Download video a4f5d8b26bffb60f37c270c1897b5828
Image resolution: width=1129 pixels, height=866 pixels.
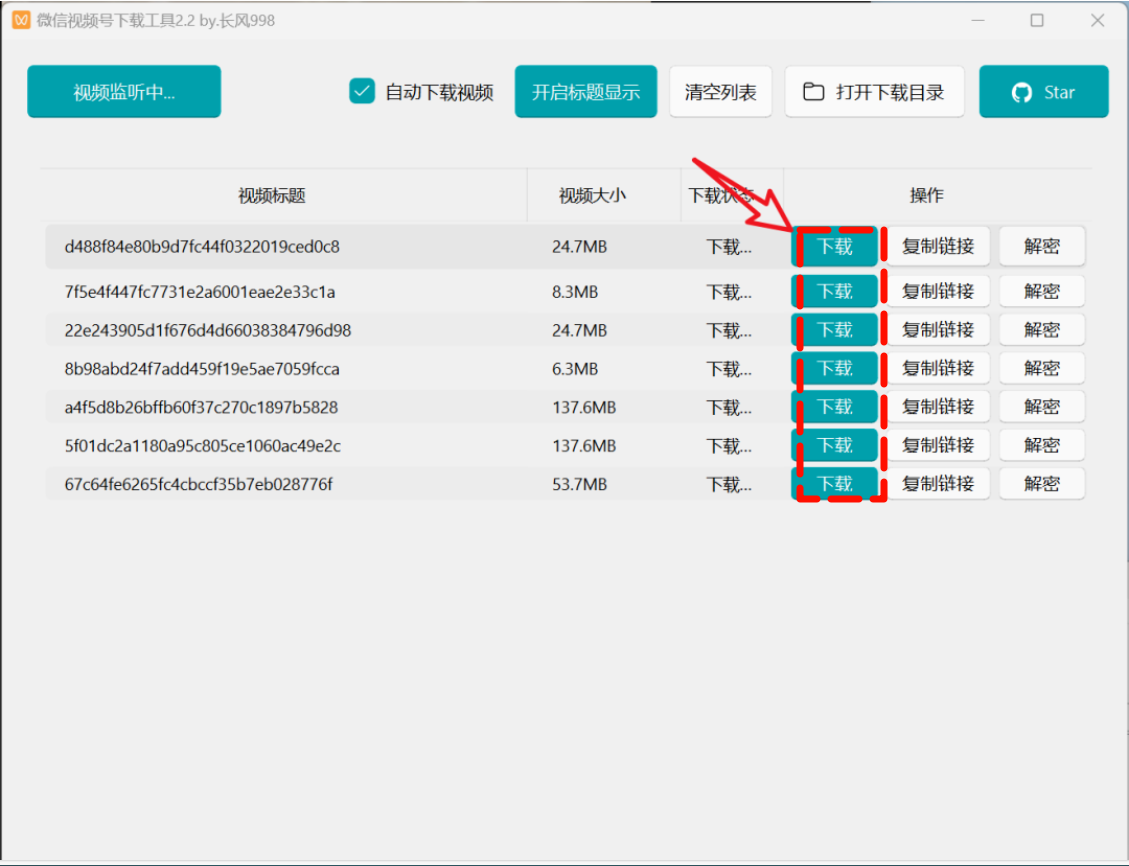point(835,407)
